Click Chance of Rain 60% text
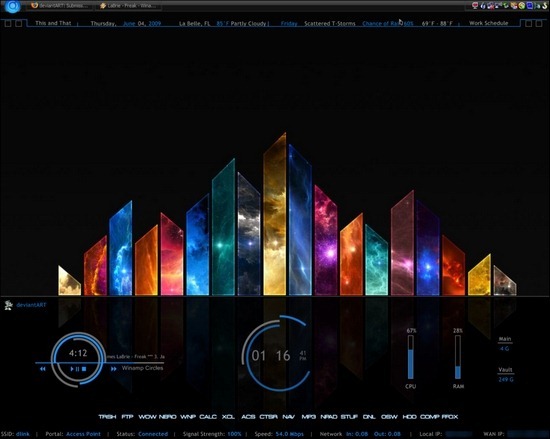 tap(388, 23)
